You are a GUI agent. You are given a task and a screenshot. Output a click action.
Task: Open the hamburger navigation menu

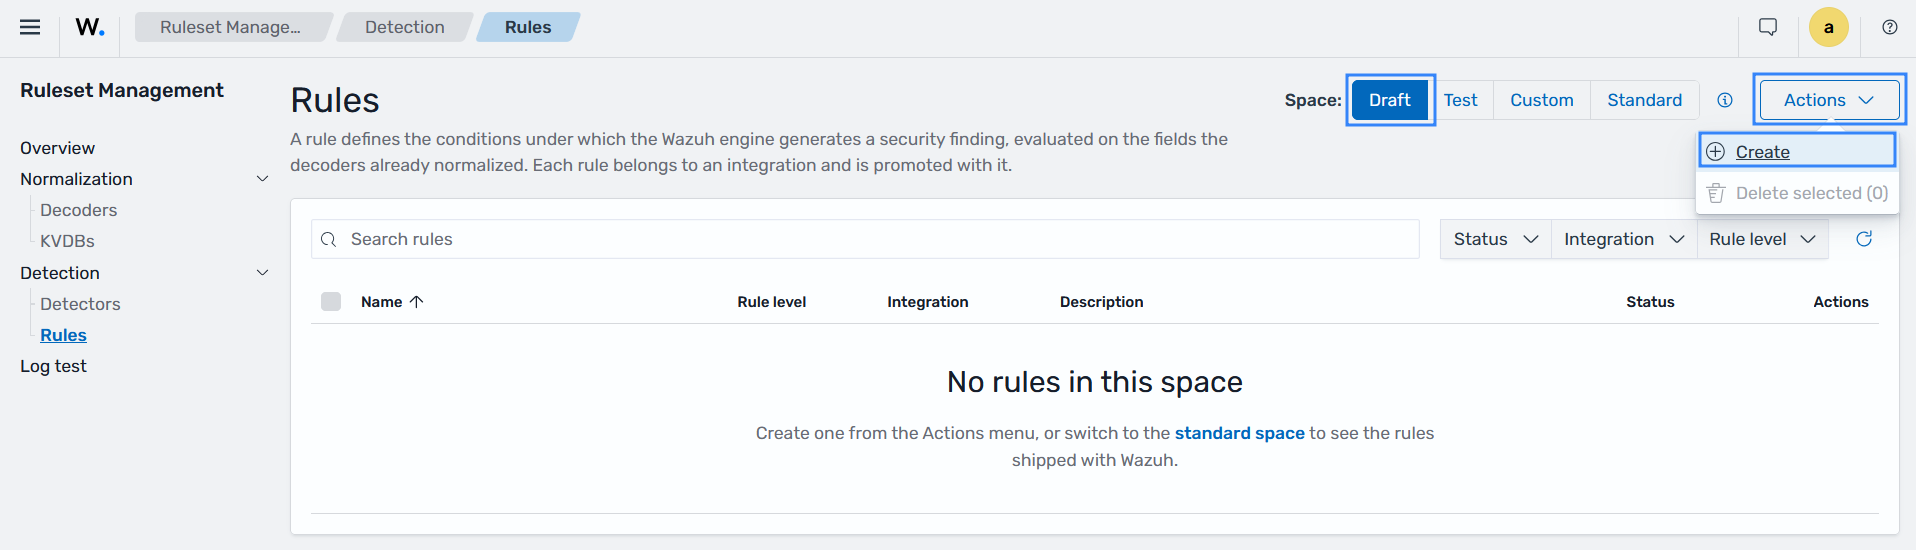pos(30,27)
